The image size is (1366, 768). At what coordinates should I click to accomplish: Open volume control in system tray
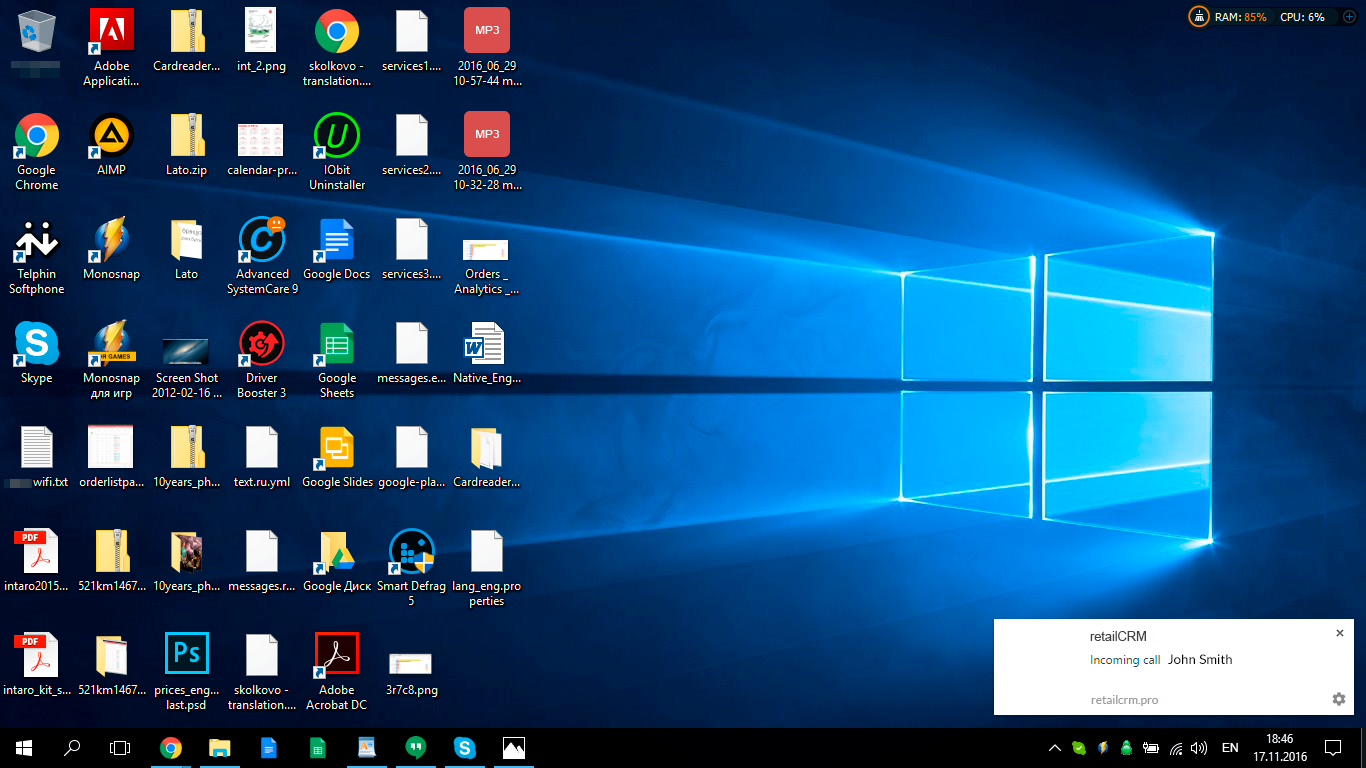1199,748
